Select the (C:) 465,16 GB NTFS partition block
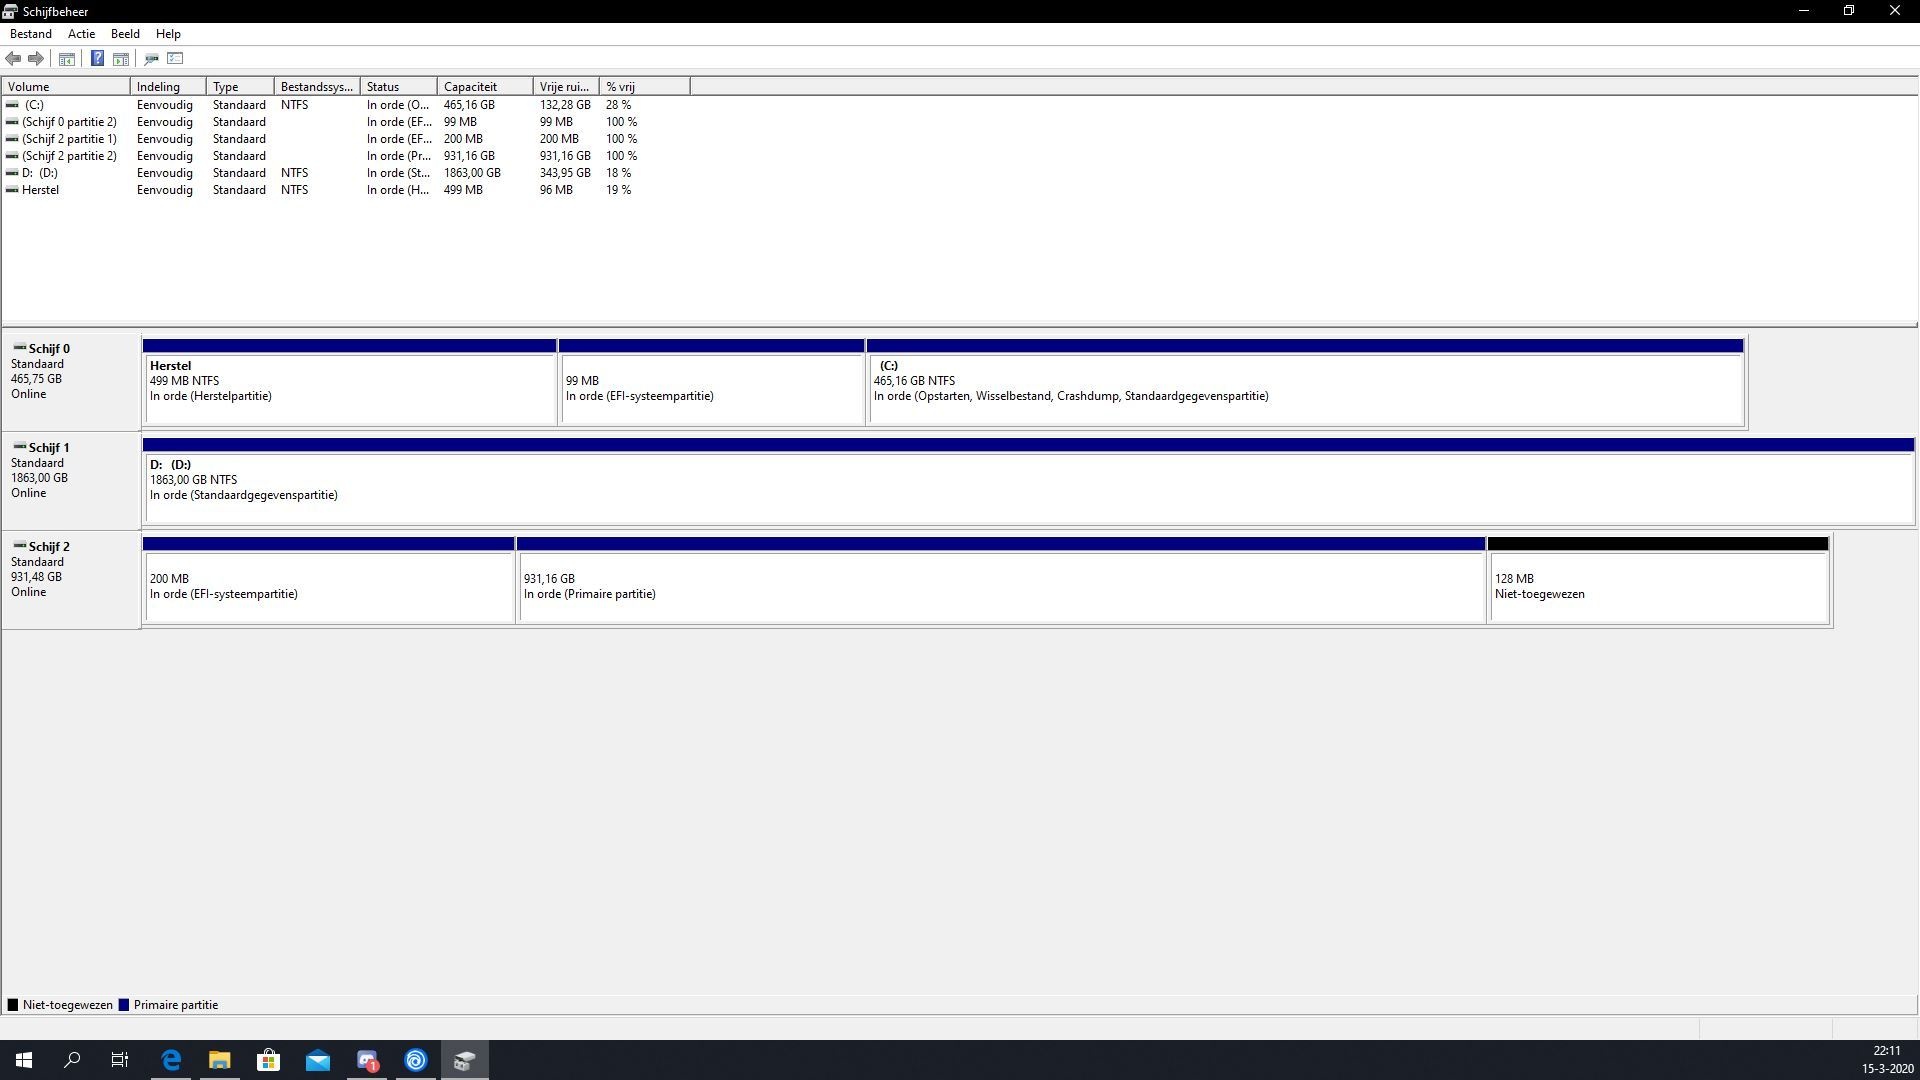The height and width of the screenshot is (1080, 1920). click(x=1305, y=389)
